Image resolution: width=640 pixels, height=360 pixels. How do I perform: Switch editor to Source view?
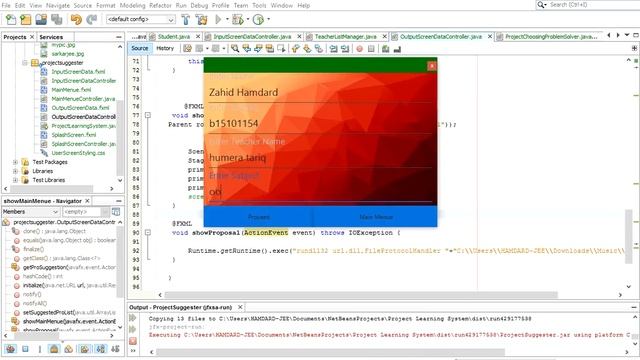[x=140, y=48]
